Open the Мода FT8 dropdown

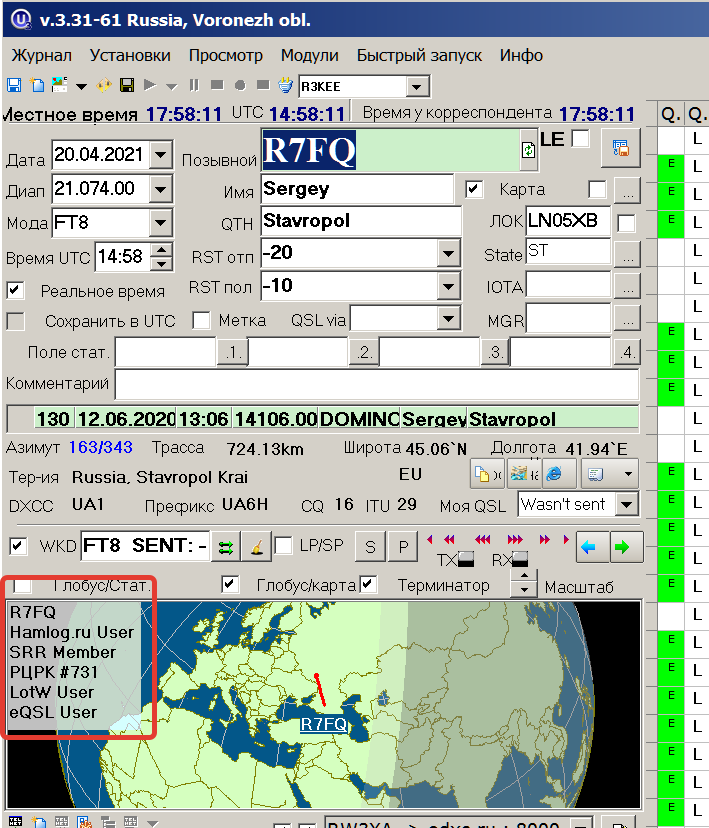pyautogui.click(x=160, y=222)
